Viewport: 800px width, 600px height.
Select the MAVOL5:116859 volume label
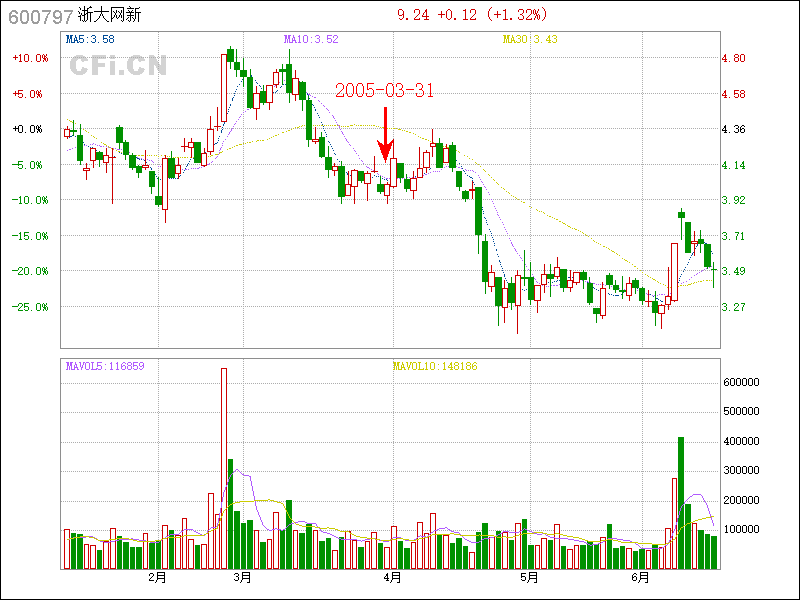click(105, 366)
